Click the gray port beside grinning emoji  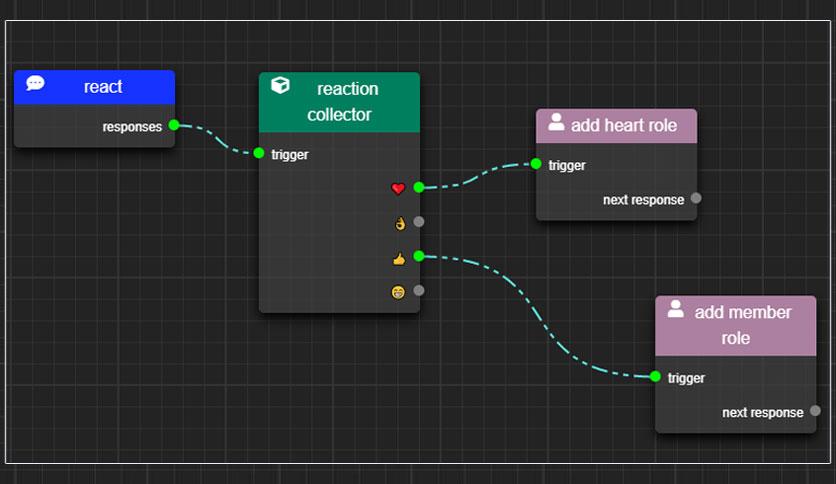coord(419,291)
